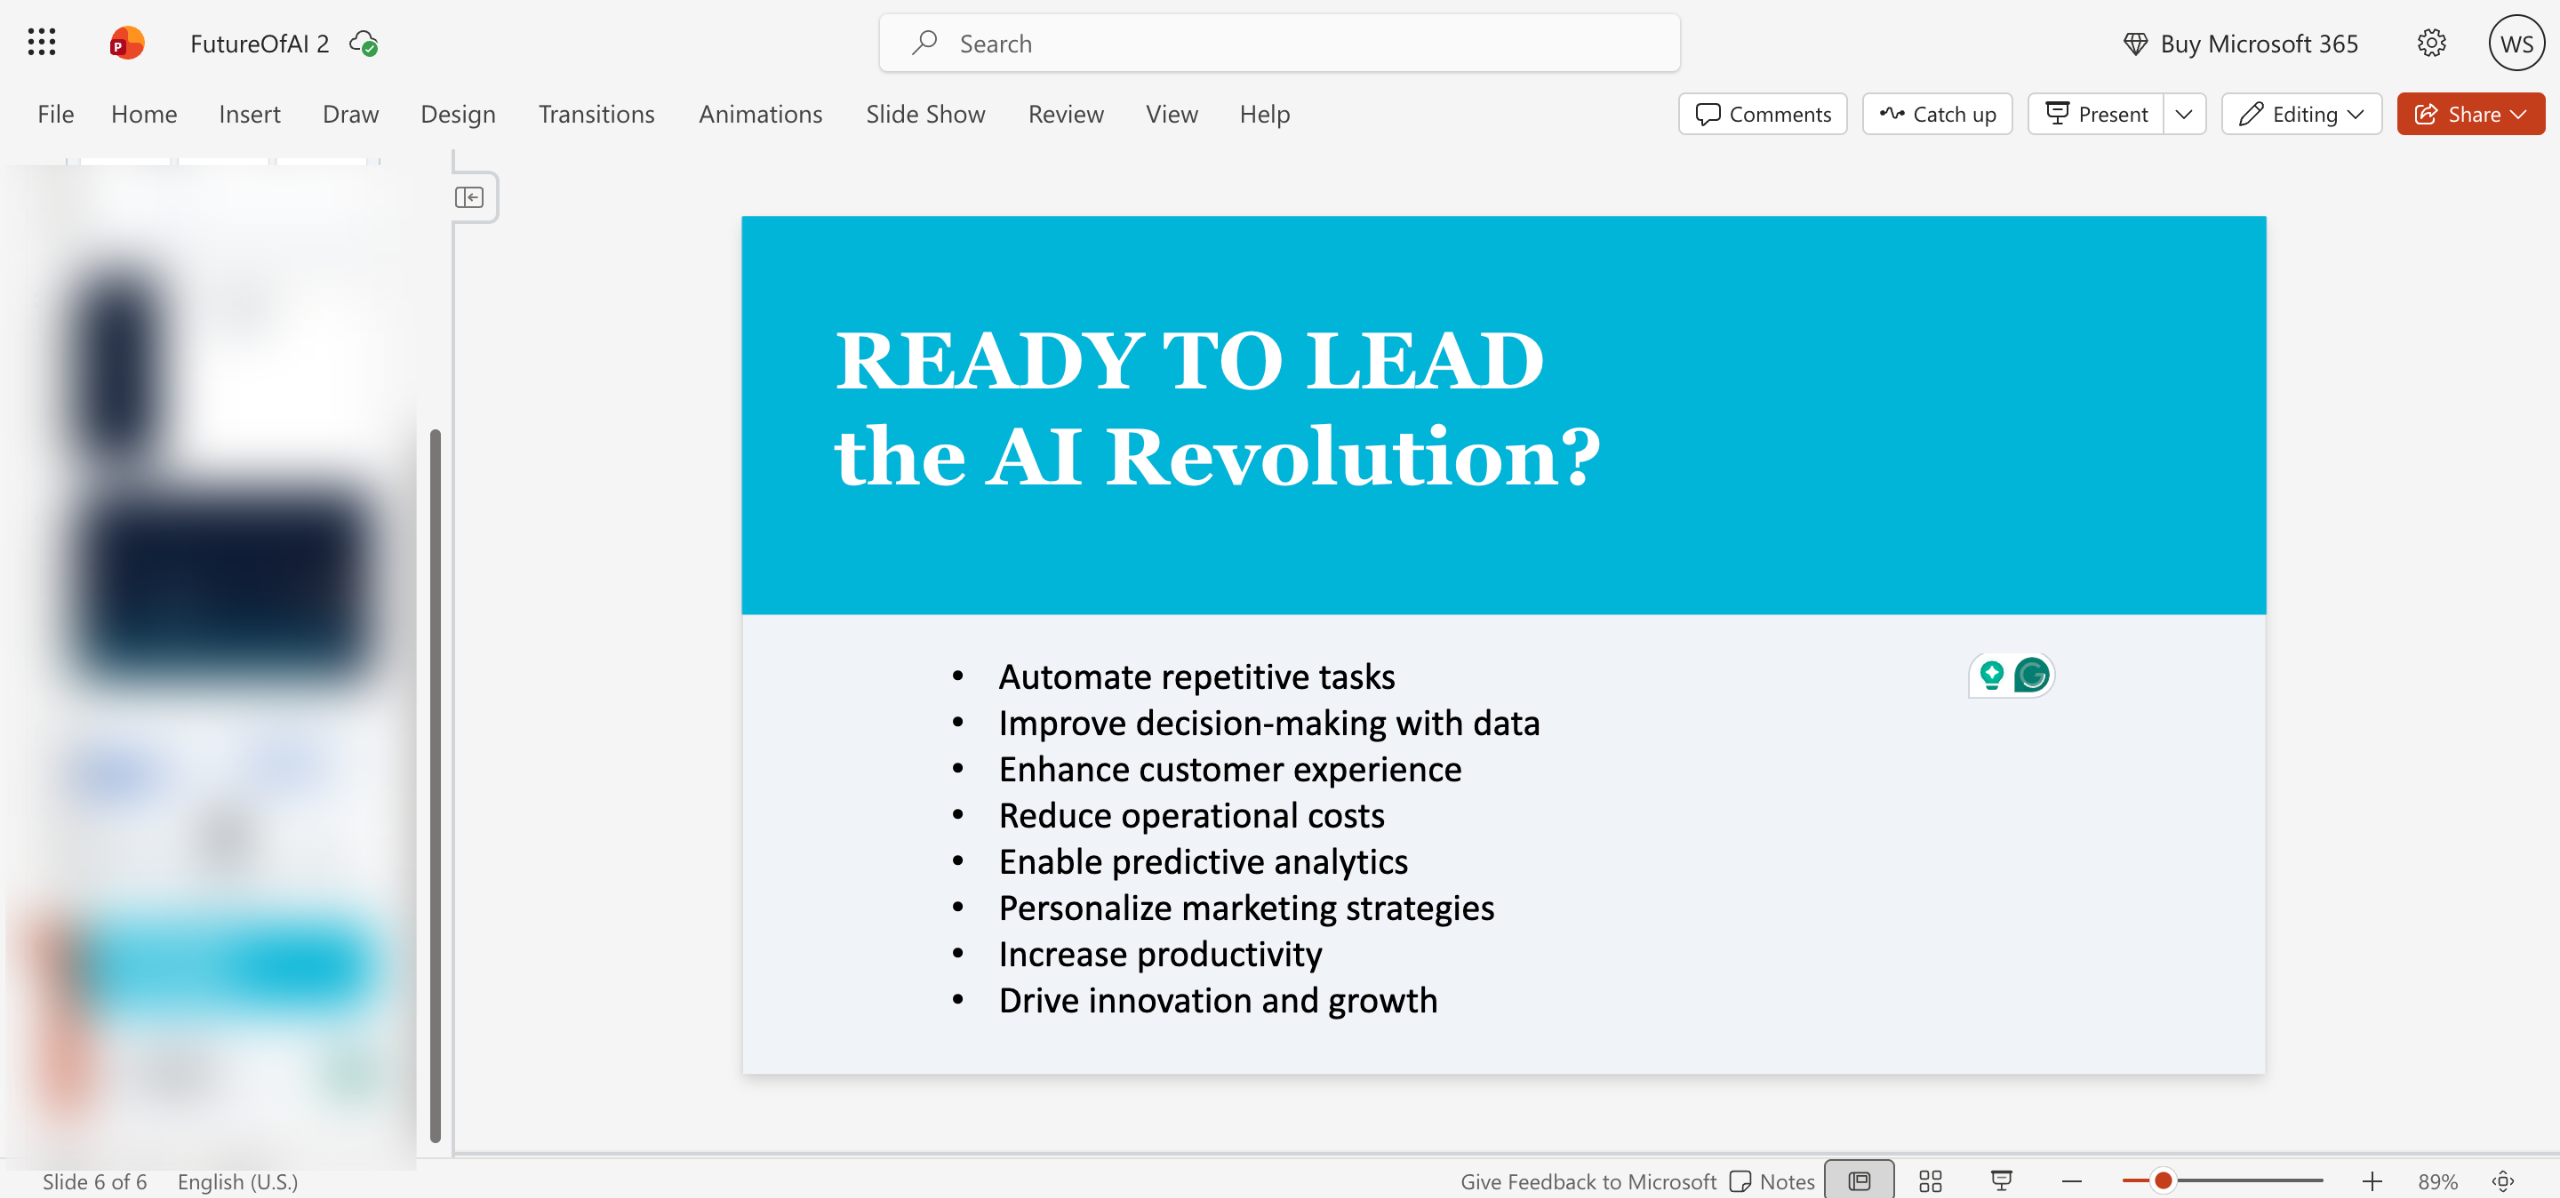
Task: Open the settings gear icon
Action: coord(2431,43)
